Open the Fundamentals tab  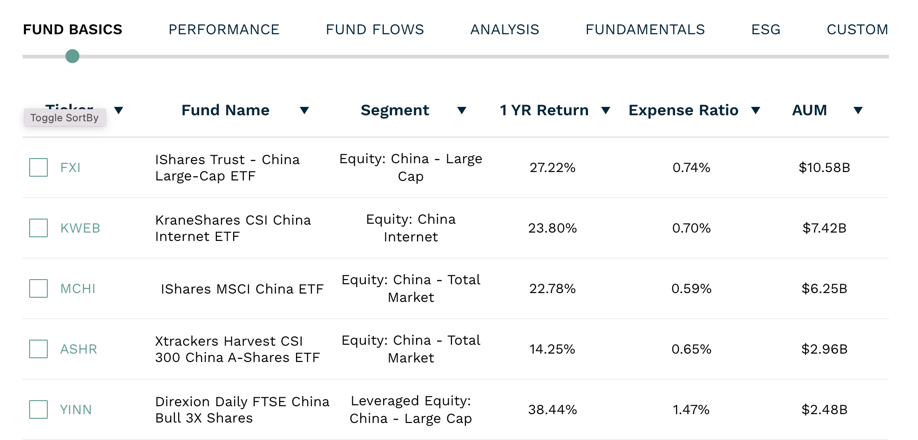(x=645, y=29)
